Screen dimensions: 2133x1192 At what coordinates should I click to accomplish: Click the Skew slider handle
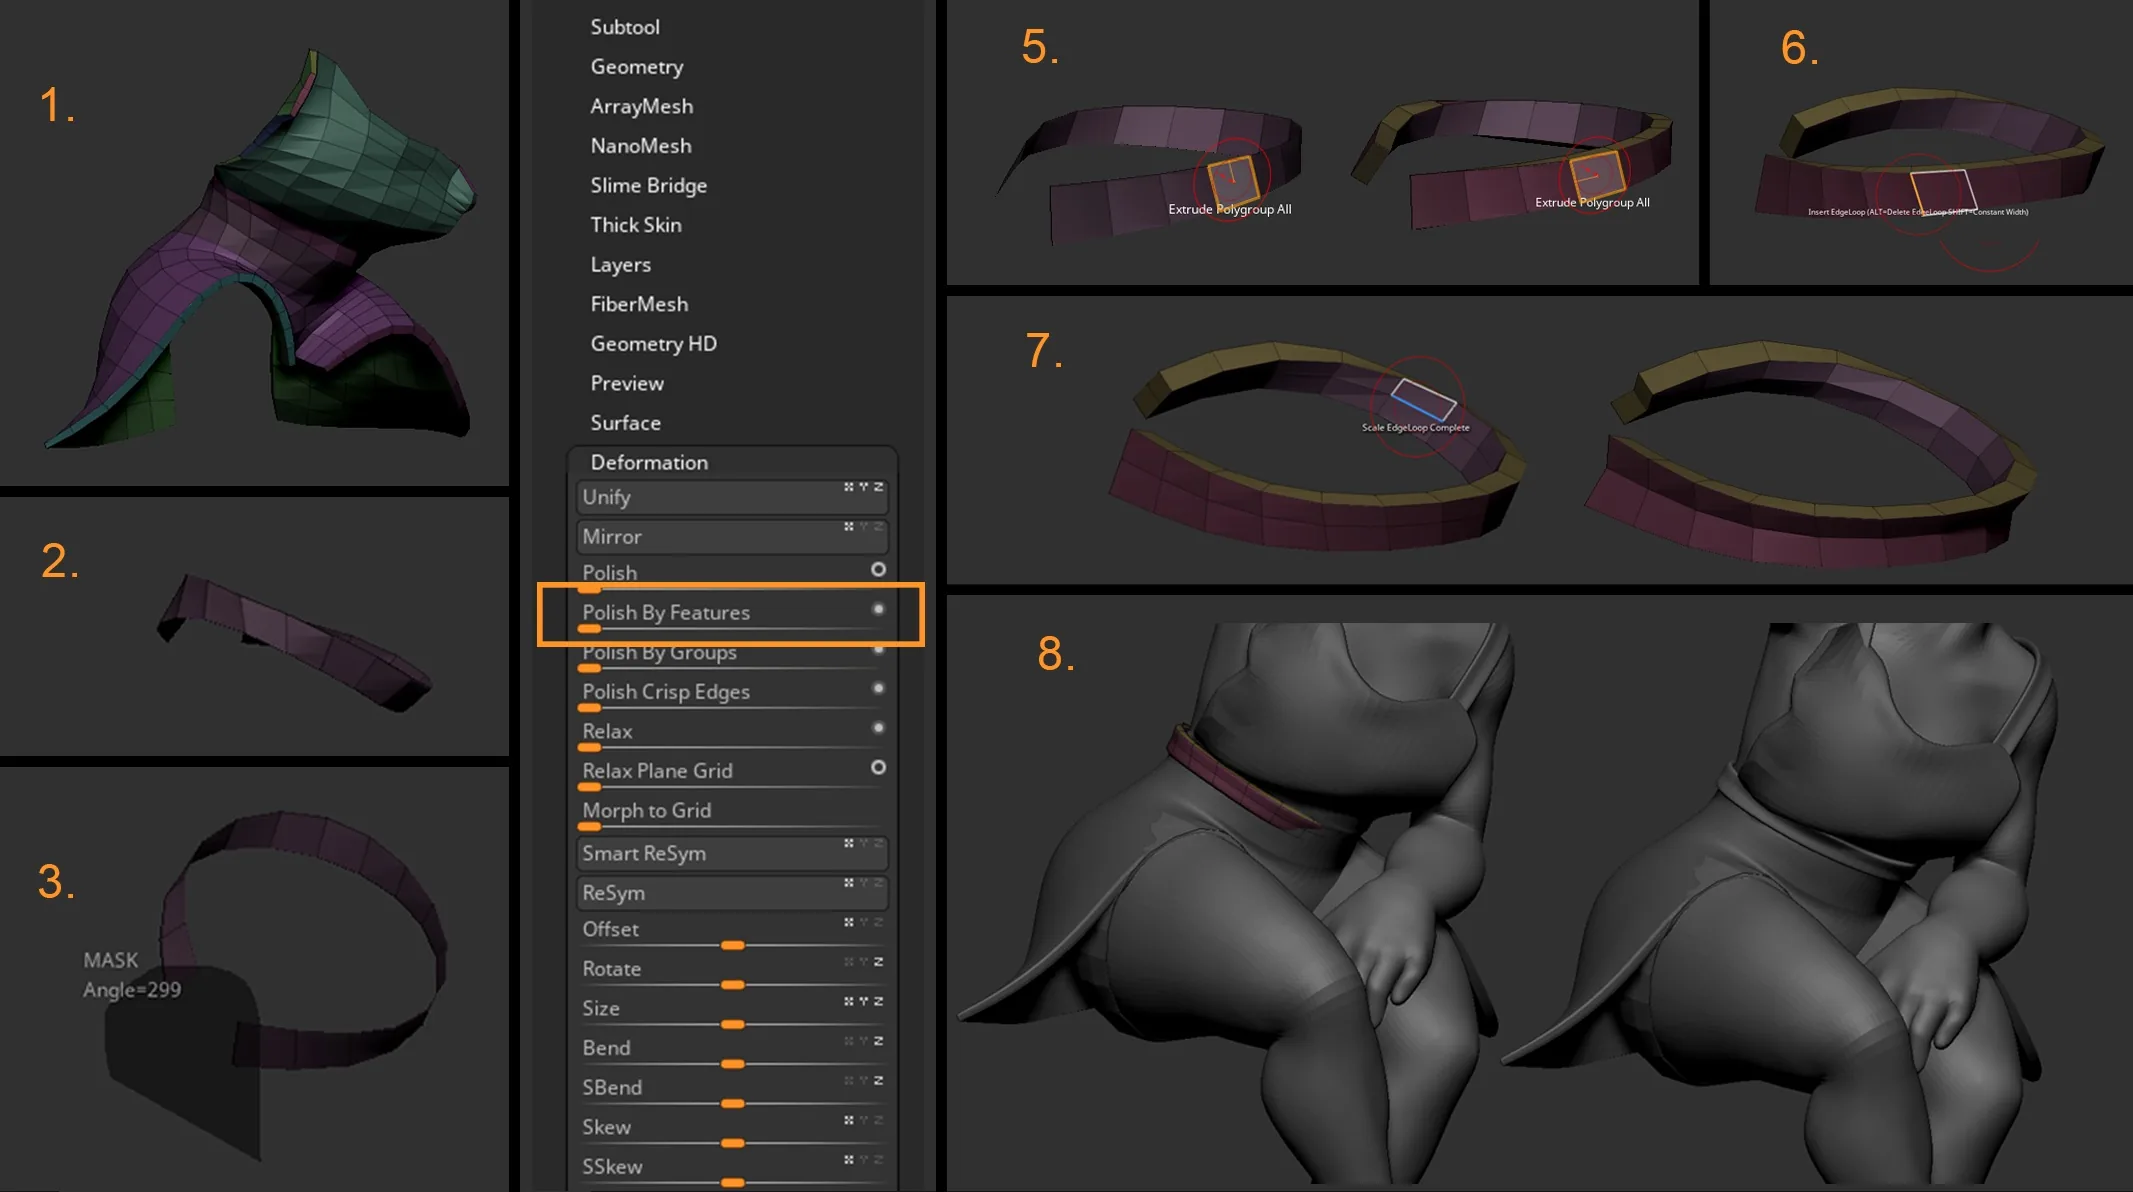coord(733,1143)
